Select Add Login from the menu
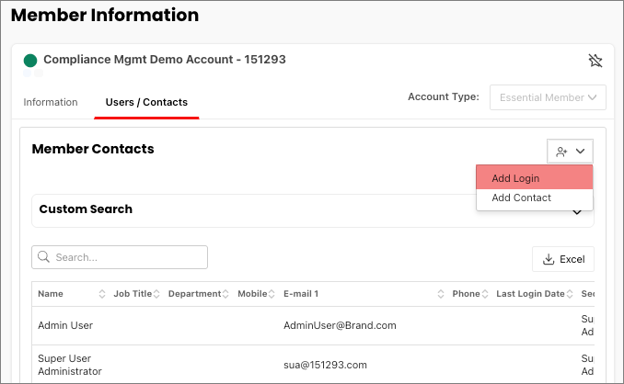Image resolution: width=624 pixels, height=384 pixels. (x=534, y=177)
